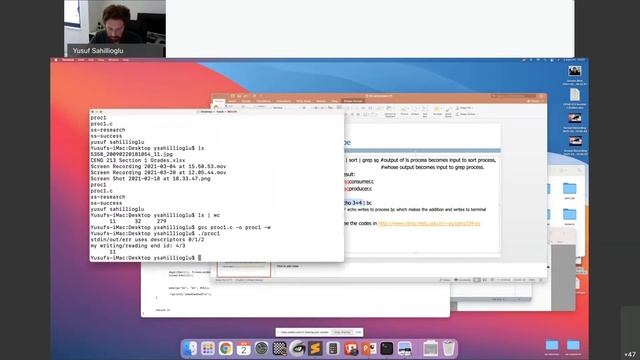Select the Shape Format ribbon tab in PowerPoint
Viewport: 640px width, 360px height.
pos(353,101)
